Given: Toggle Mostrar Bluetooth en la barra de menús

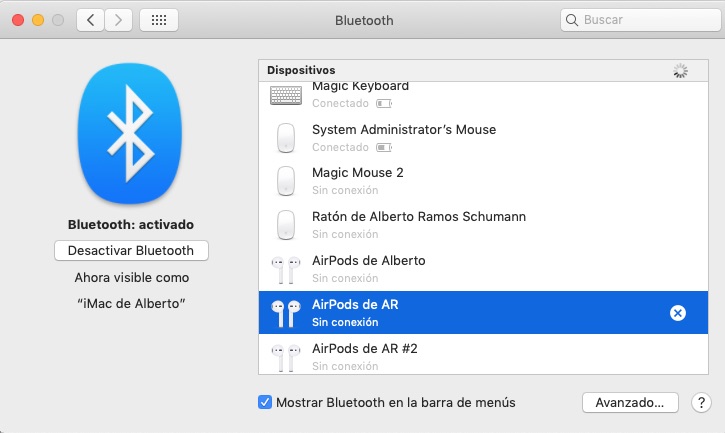Looking at the screenshot, I should point(265,402).
